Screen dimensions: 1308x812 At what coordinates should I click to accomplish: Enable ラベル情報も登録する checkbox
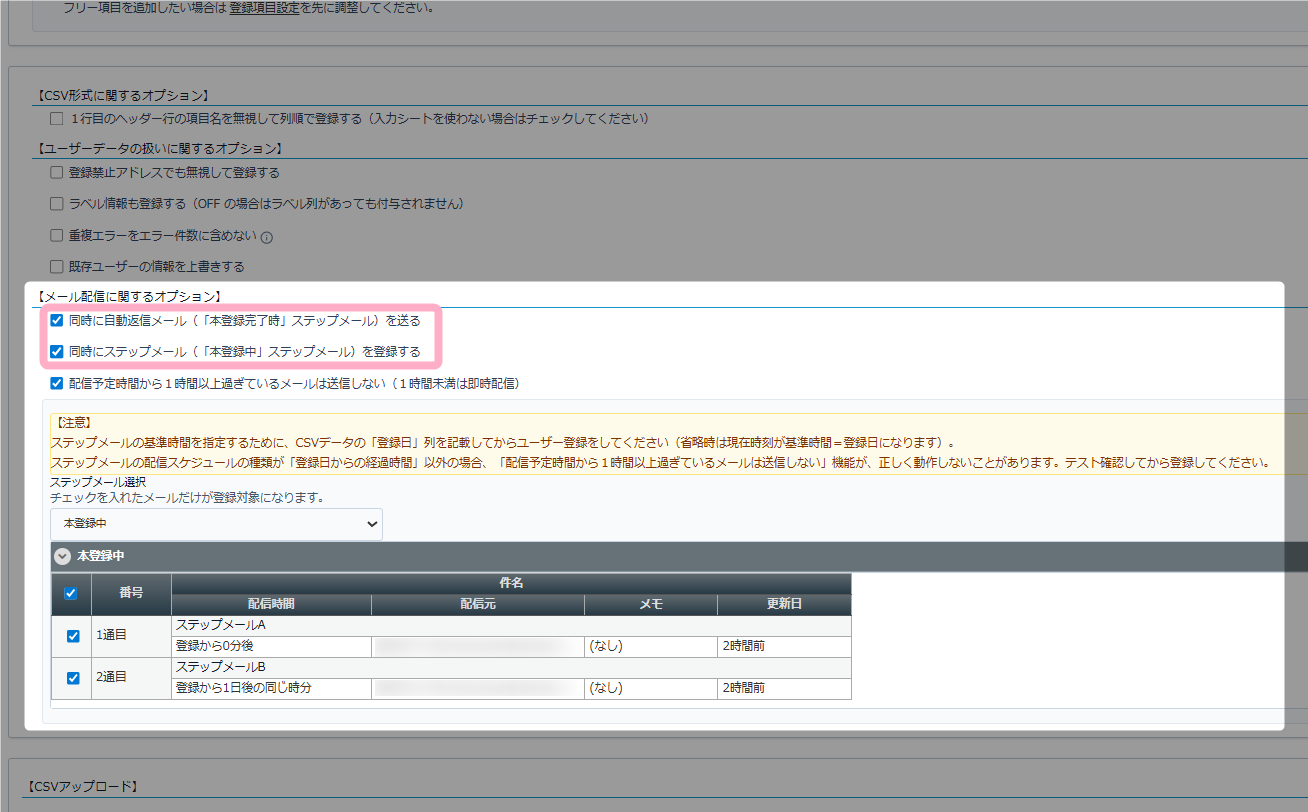(x=57, y=204)
